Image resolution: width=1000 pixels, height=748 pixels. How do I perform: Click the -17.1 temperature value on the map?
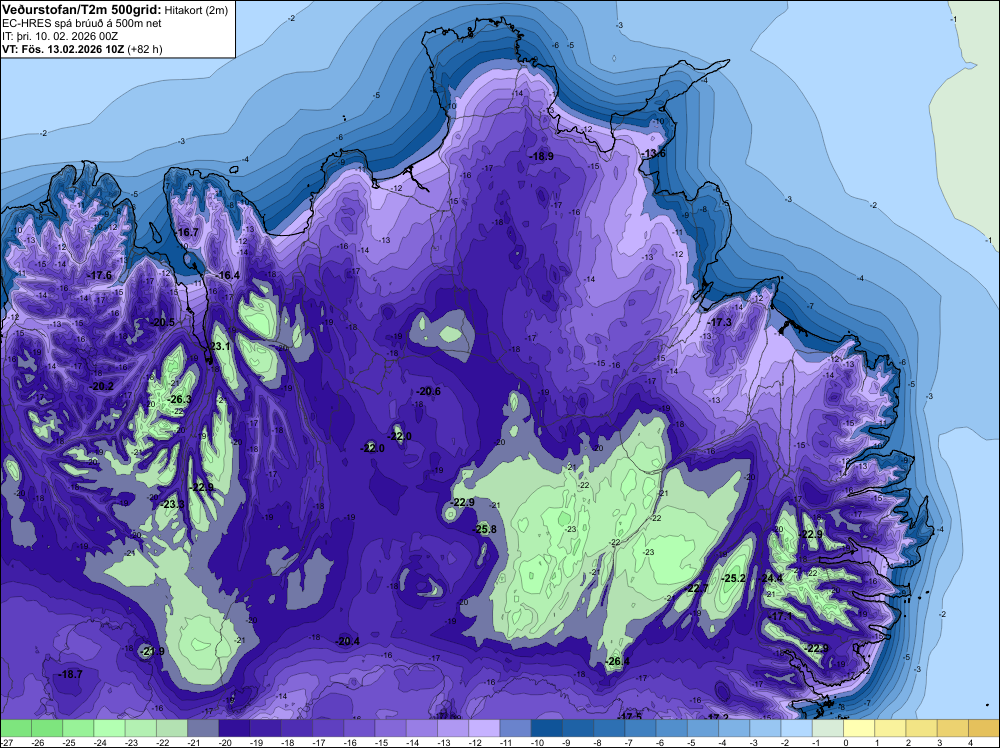point(781,617)
